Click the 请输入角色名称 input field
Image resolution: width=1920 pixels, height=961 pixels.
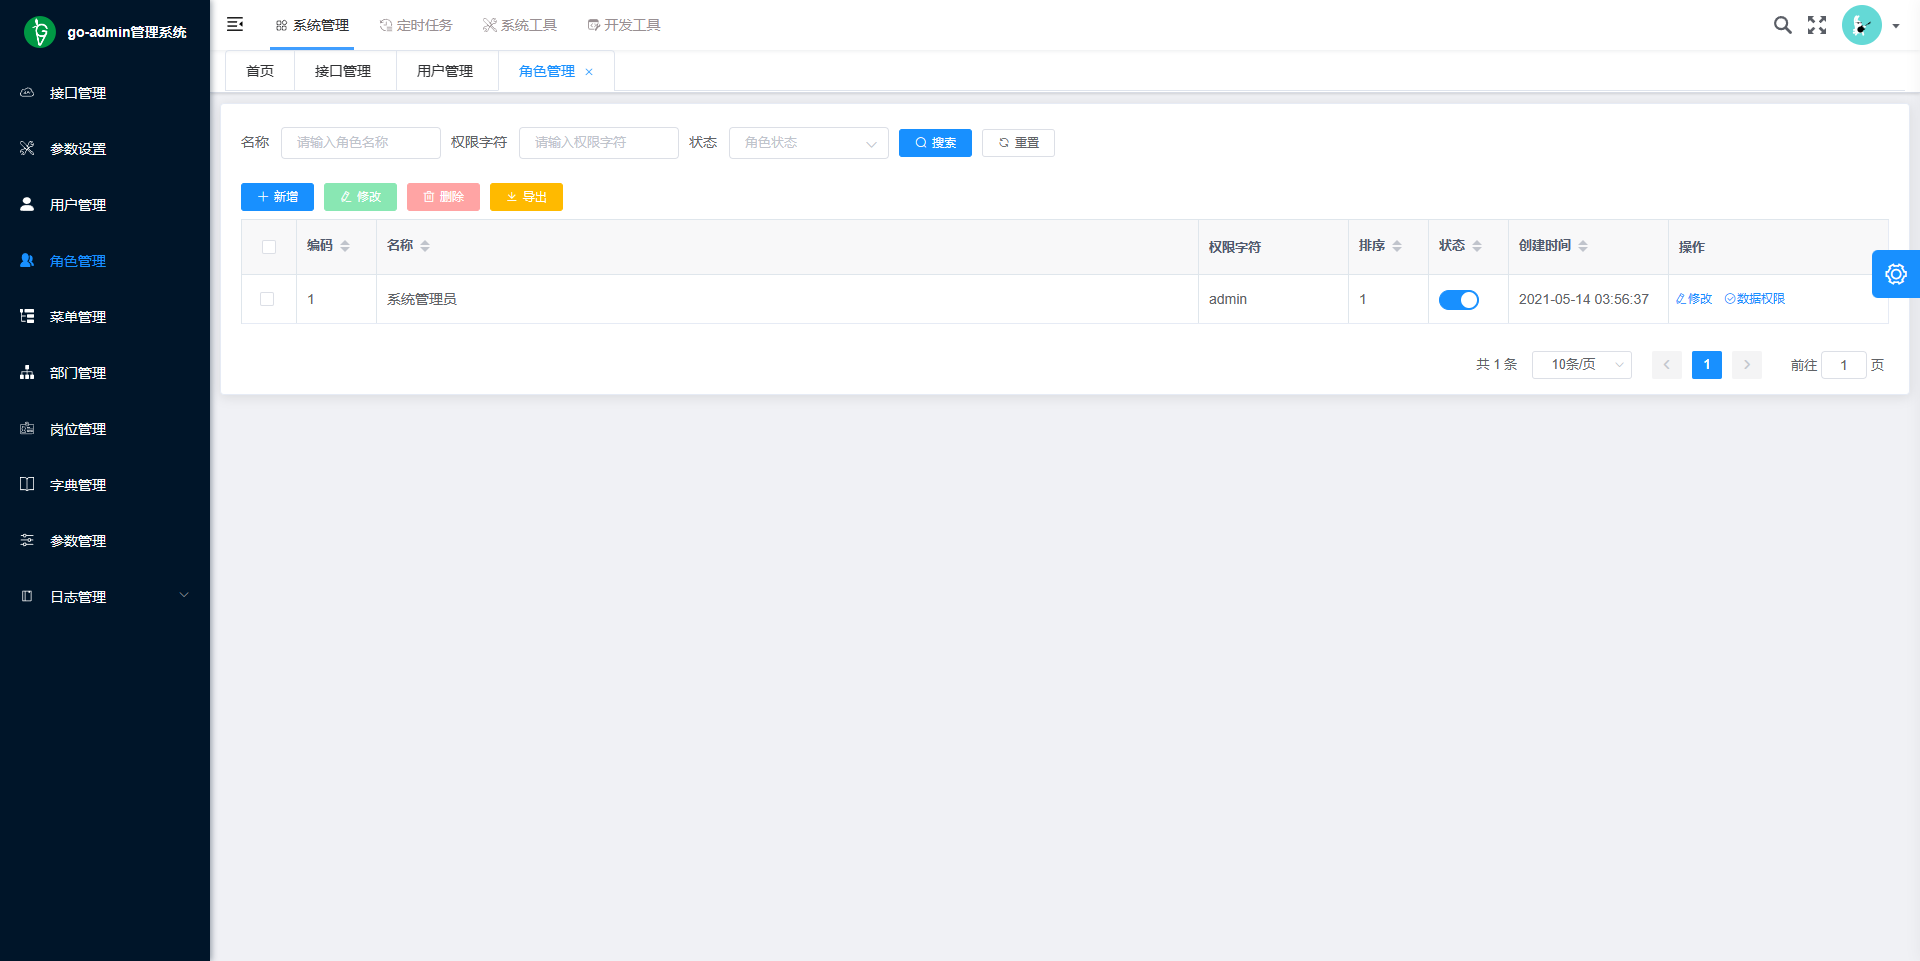pos(360,143)
